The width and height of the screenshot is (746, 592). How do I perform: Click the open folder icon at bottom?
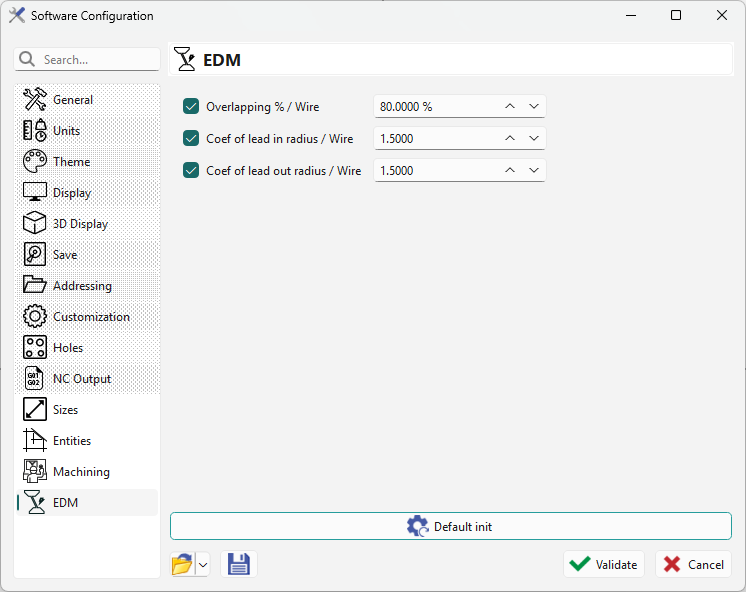pos(182,564)
